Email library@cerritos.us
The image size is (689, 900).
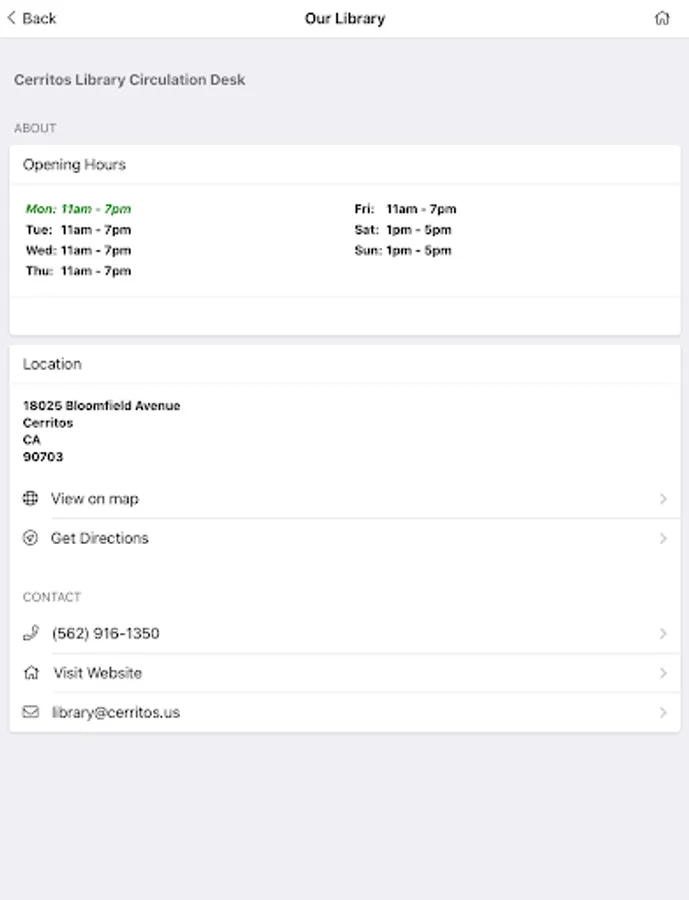(x=116, y=713)
